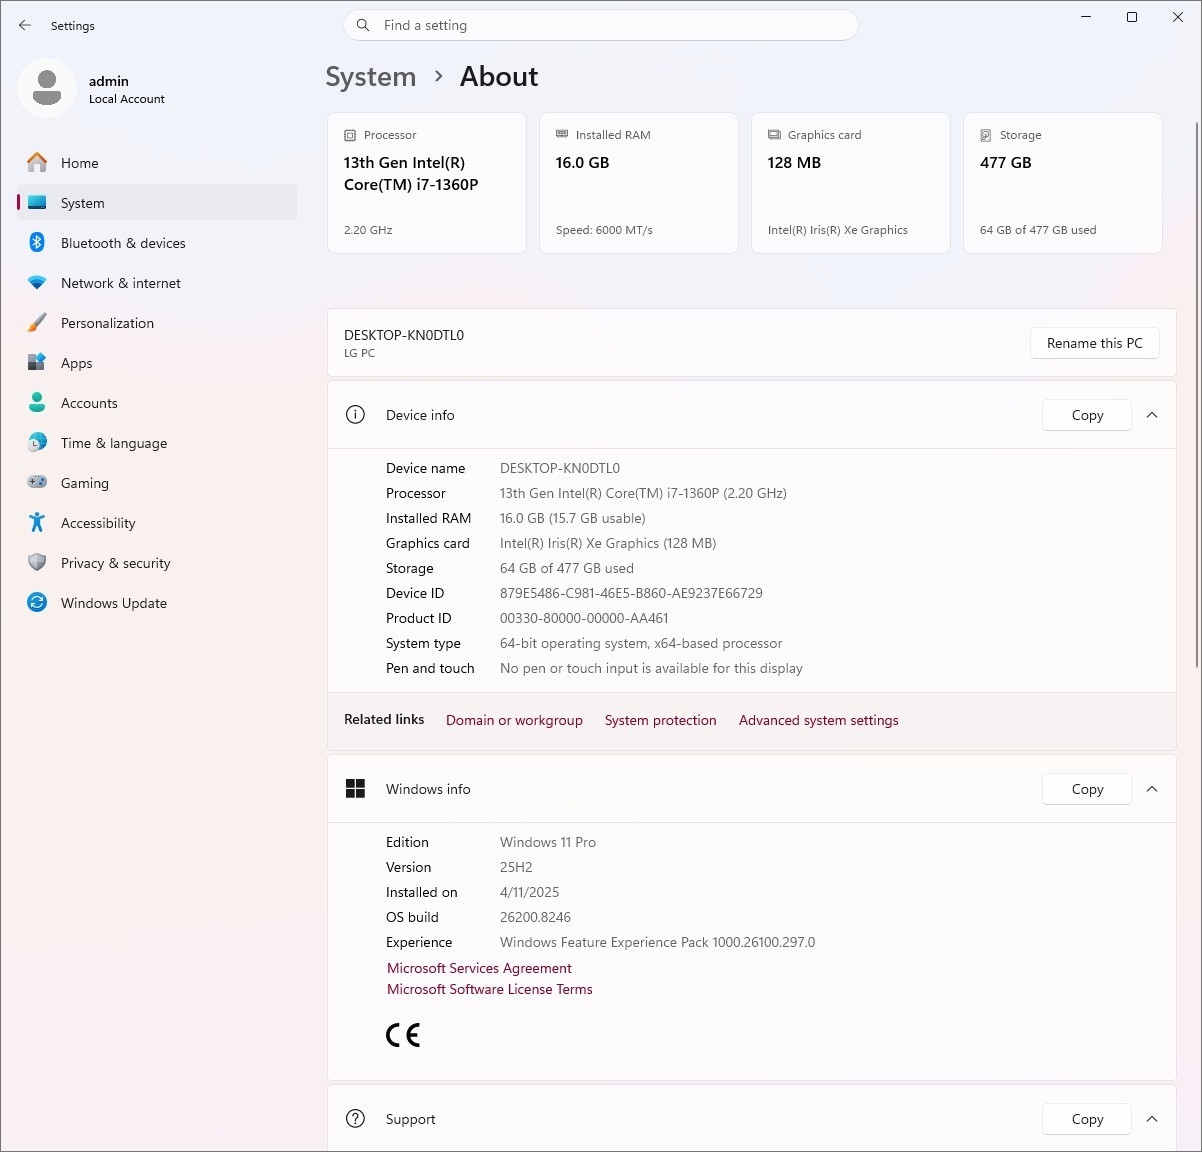Open Microsoft Services Agreement link
This screenshot has width=1202, height=1152.
479,968
